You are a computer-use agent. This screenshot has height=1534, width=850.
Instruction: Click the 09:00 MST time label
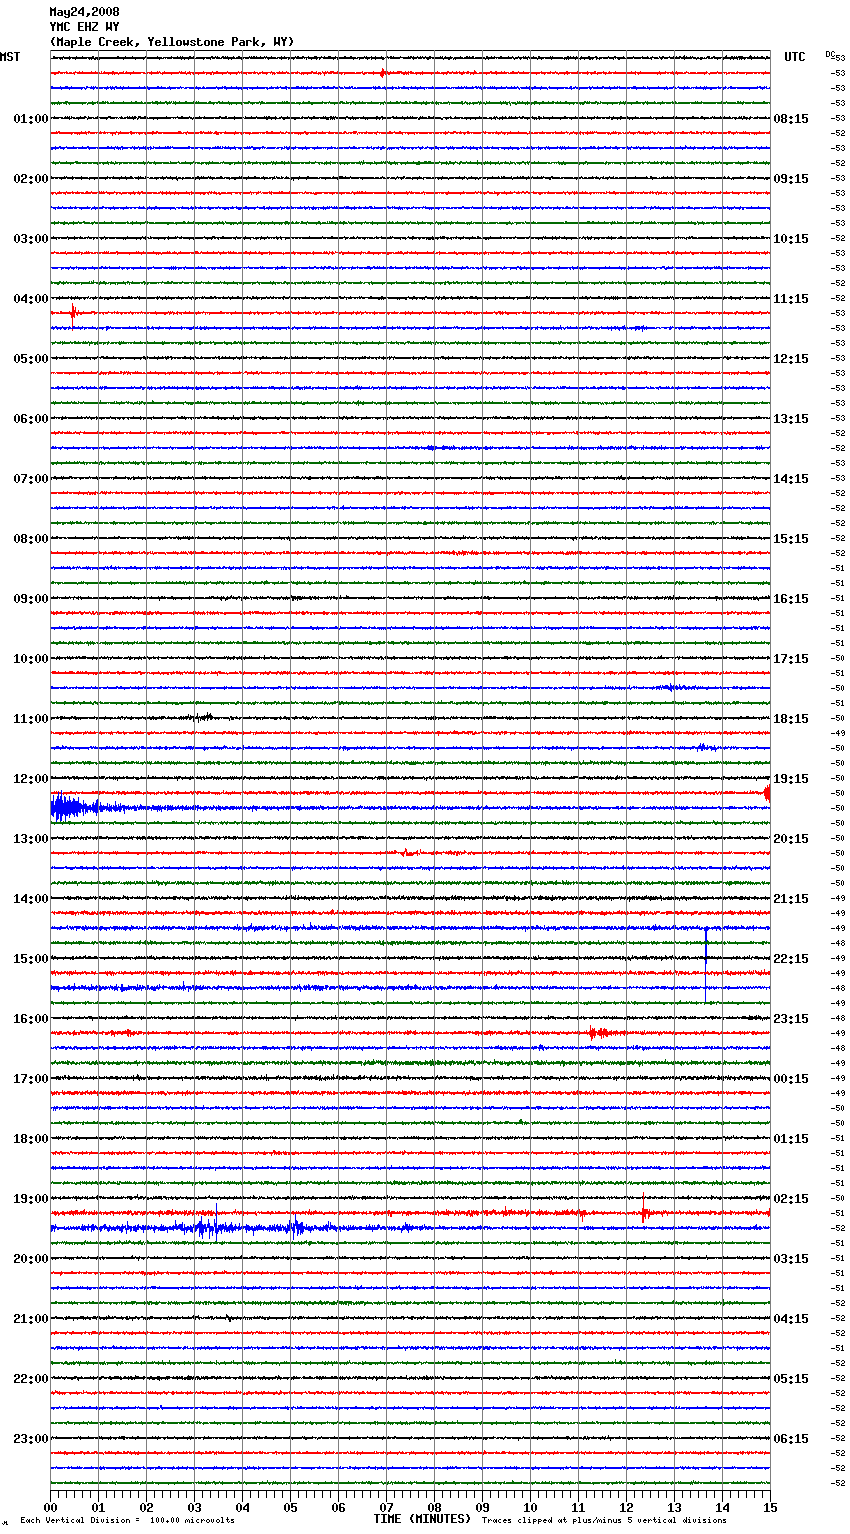tap(31, 599)
